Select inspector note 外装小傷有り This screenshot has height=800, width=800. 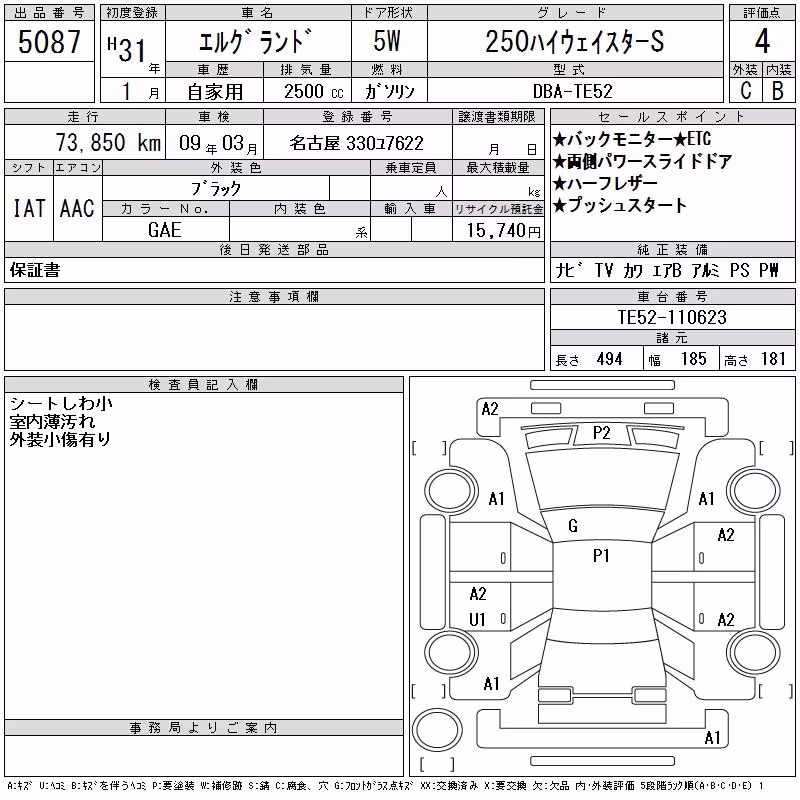click(x=60, y=440)
